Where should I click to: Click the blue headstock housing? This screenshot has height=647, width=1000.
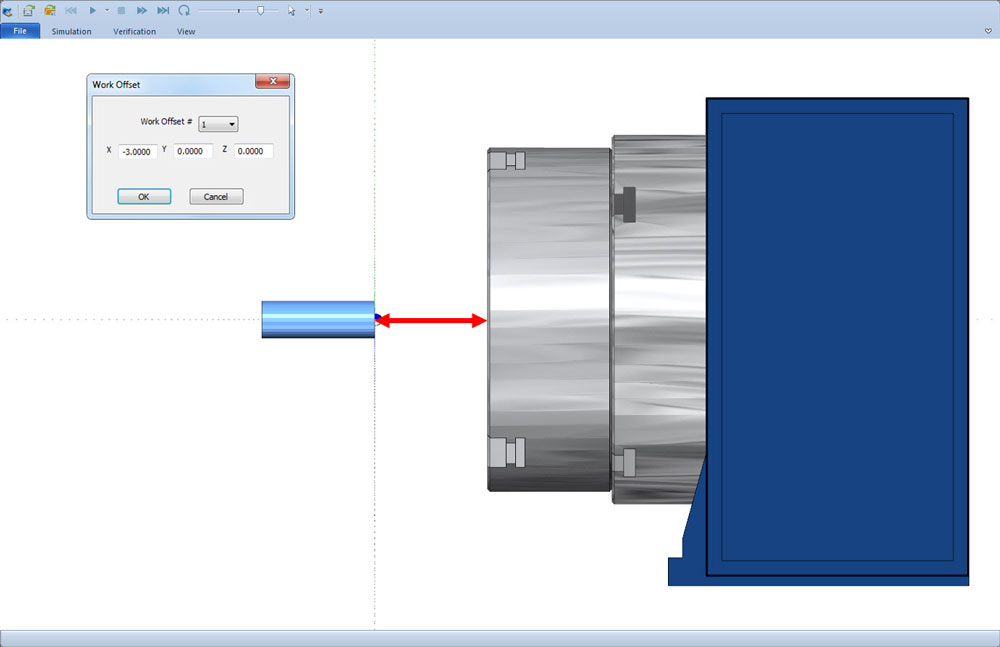click(x=837, y=337)
